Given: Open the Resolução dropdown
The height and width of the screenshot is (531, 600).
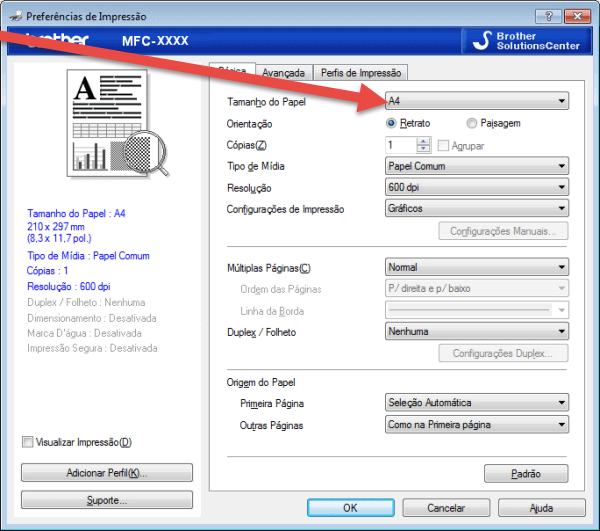Looking at the screenshot, I should (476, 188).
